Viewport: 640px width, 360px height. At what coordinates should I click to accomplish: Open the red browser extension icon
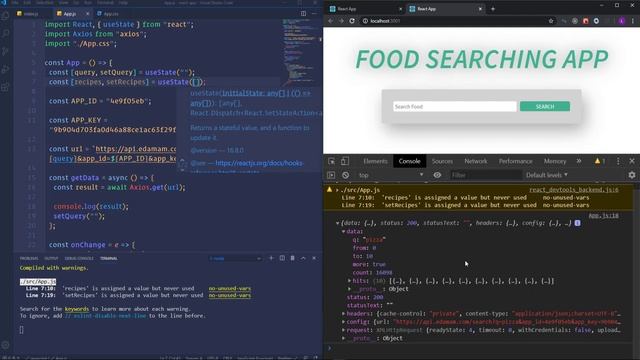[586, 21]
